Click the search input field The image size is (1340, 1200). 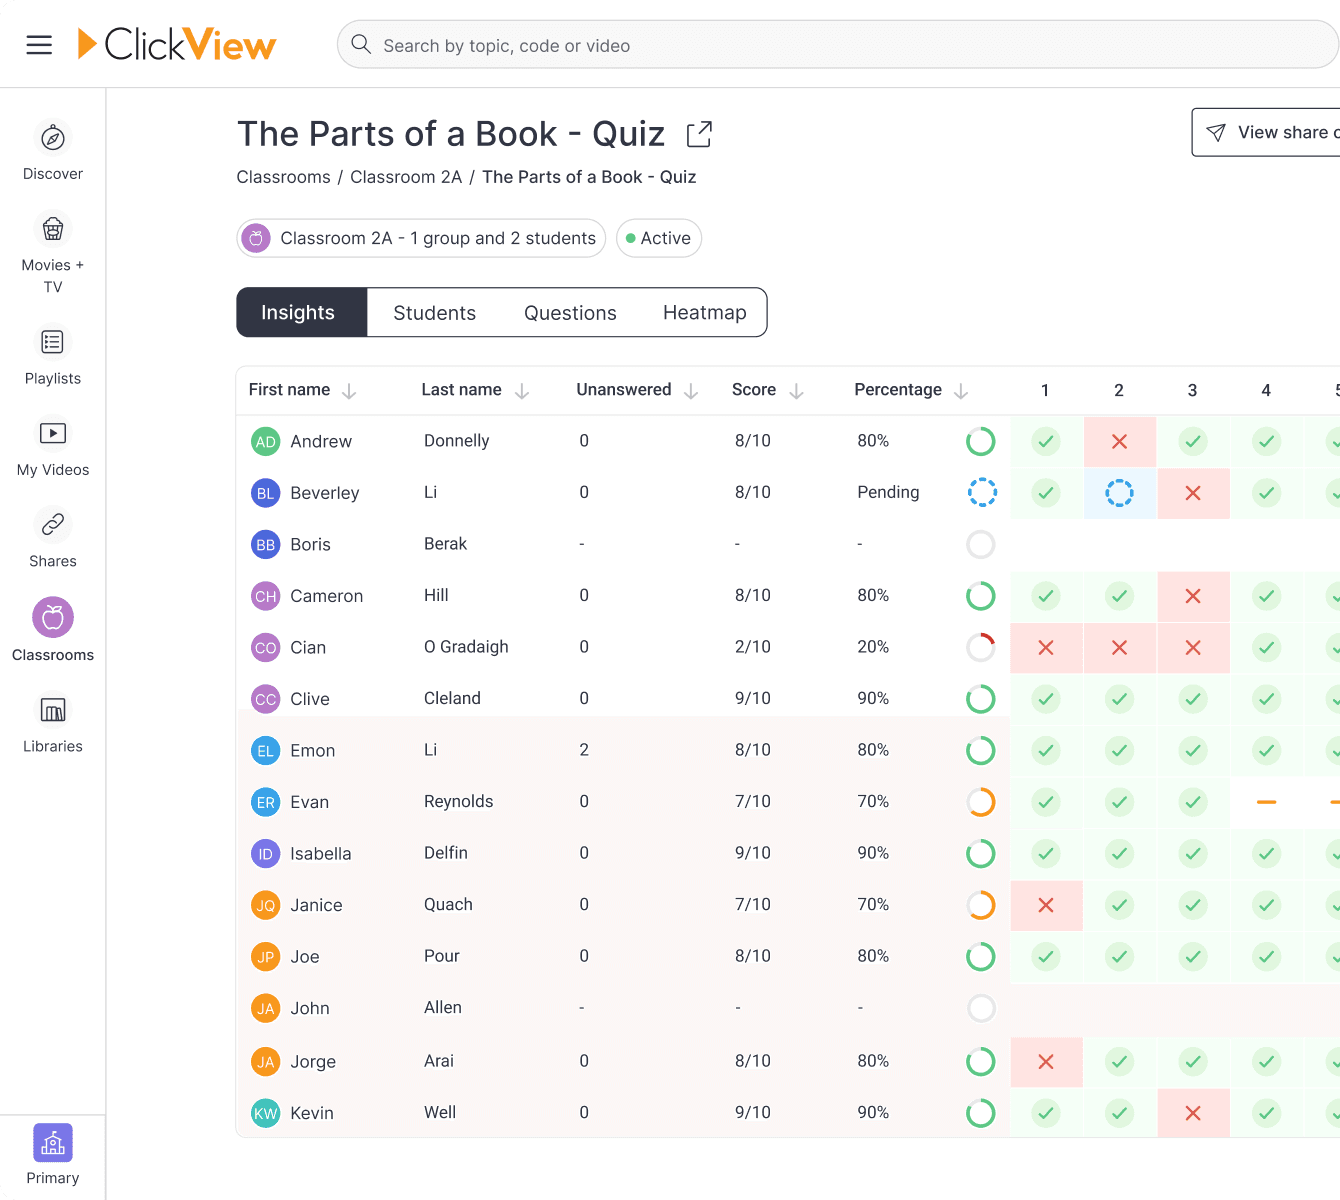840,45
